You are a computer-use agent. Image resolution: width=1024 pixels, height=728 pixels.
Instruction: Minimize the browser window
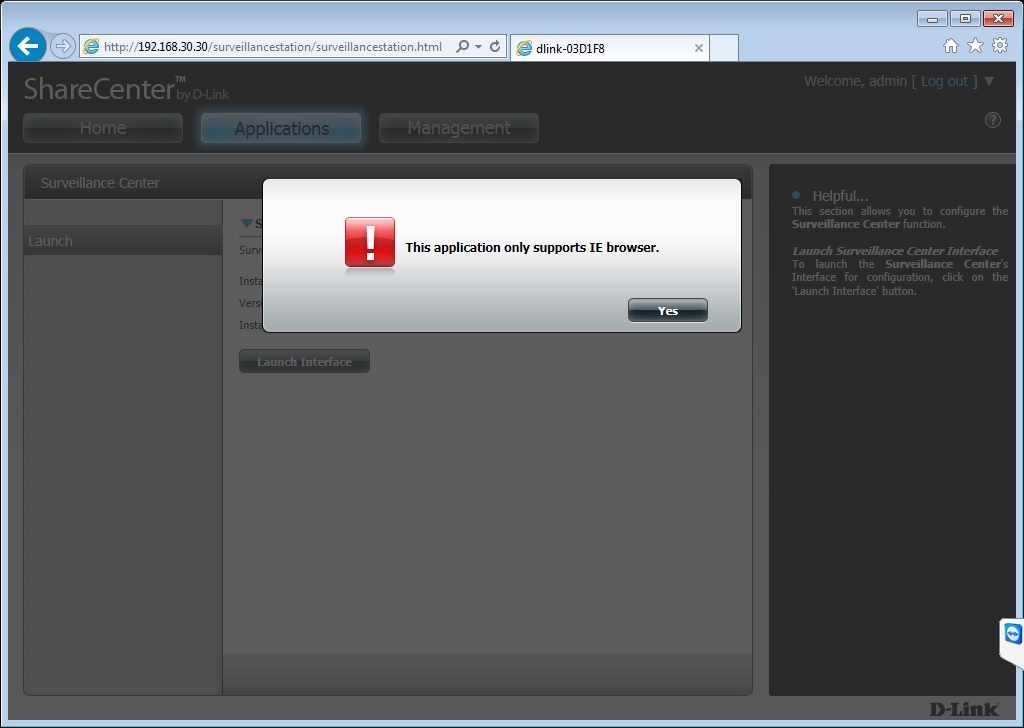[x=932, y=19]
